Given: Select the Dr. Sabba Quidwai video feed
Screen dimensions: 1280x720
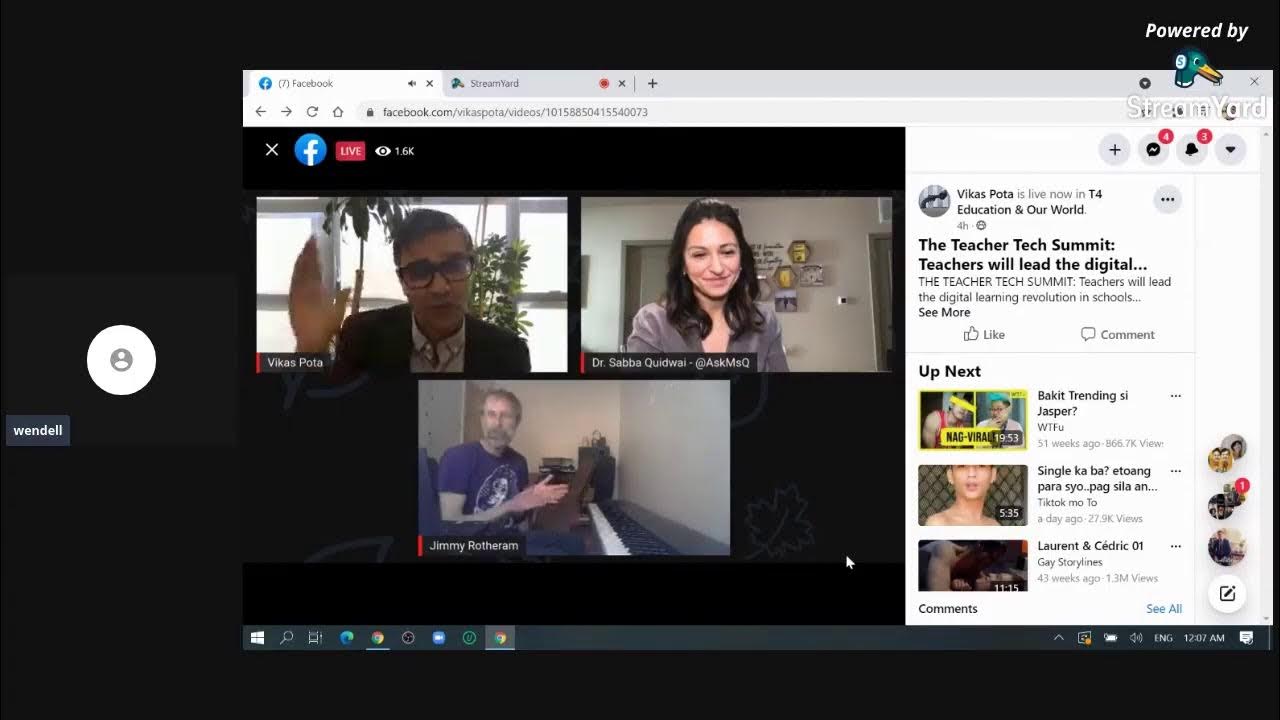Looking at the screenshot, I should (736, 285).
